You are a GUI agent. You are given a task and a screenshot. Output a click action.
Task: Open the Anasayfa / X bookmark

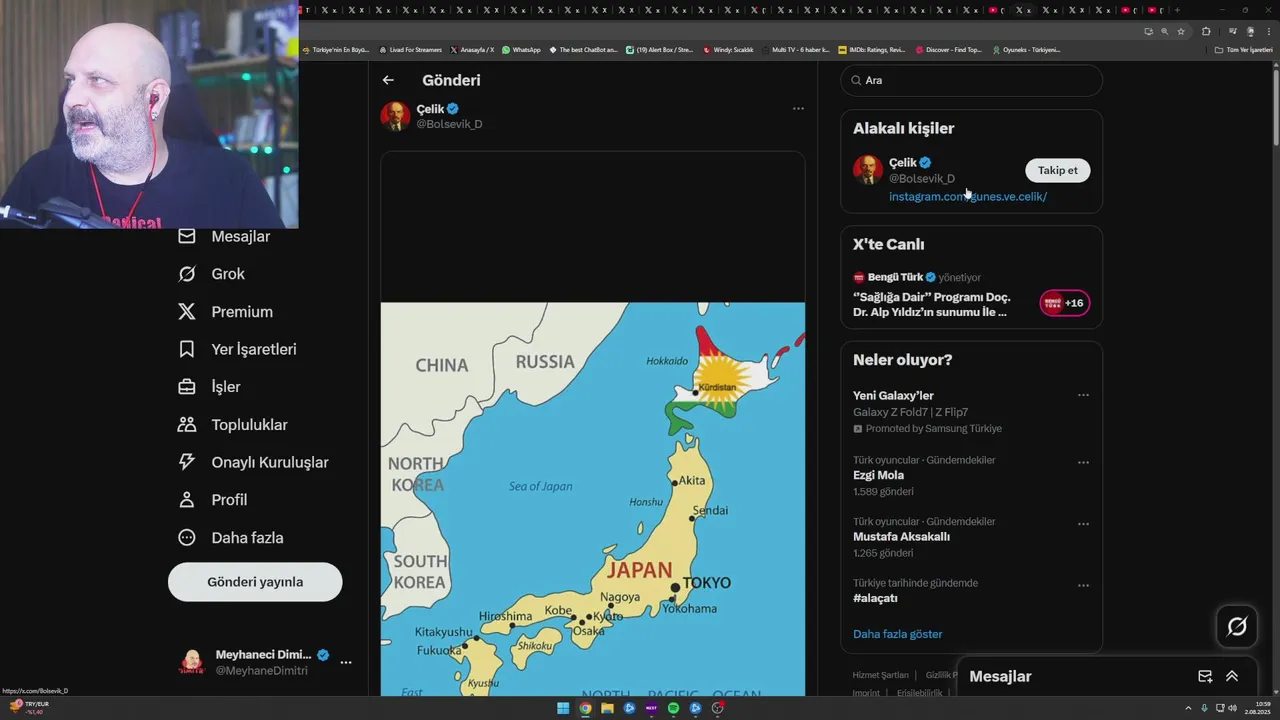click(472, 50)
